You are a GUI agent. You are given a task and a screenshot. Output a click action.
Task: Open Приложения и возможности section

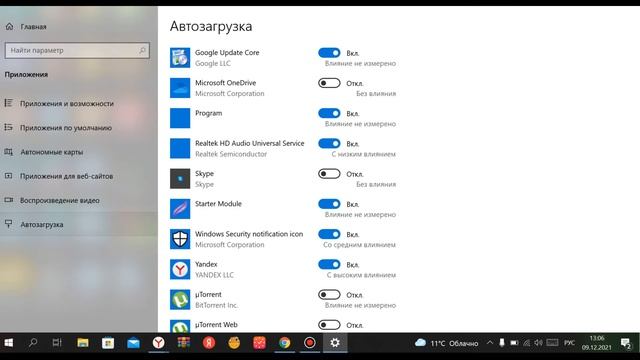[67, 103]
